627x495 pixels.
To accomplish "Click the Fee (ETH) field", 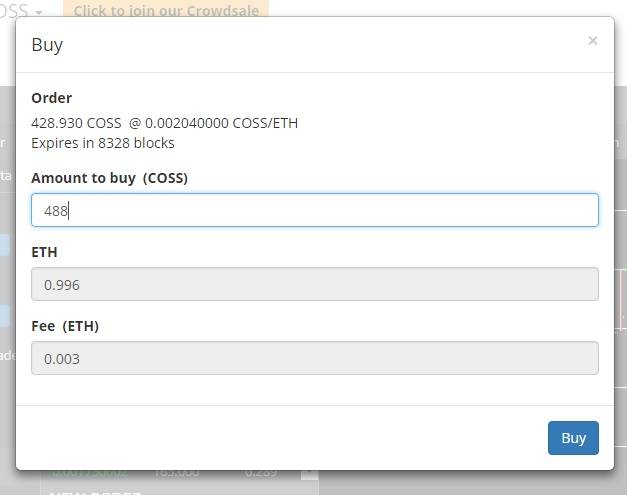I will (315, 358).
